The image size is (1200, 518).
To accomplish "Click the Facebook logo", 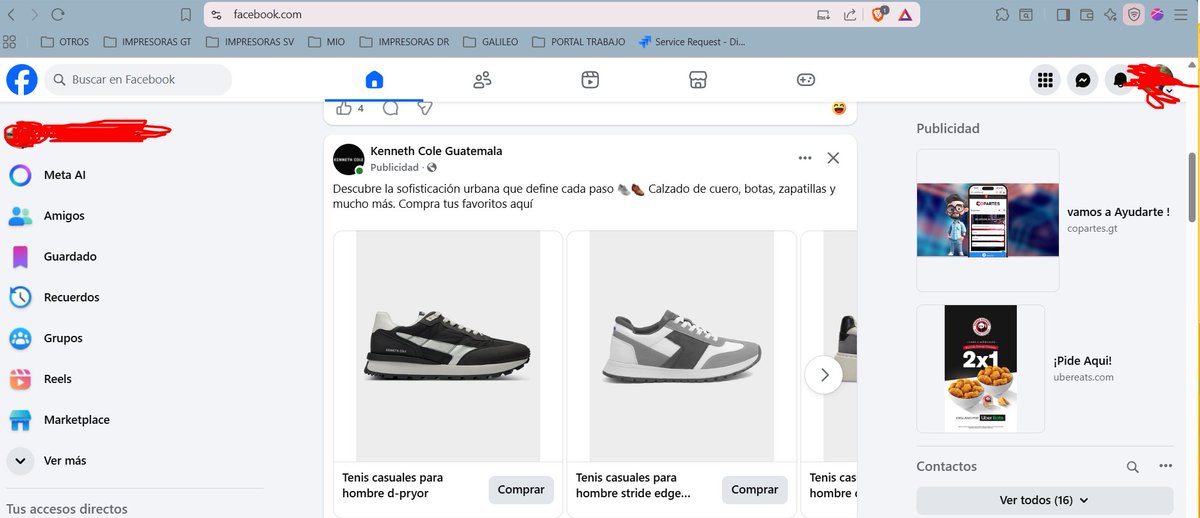I will point(22,80).
